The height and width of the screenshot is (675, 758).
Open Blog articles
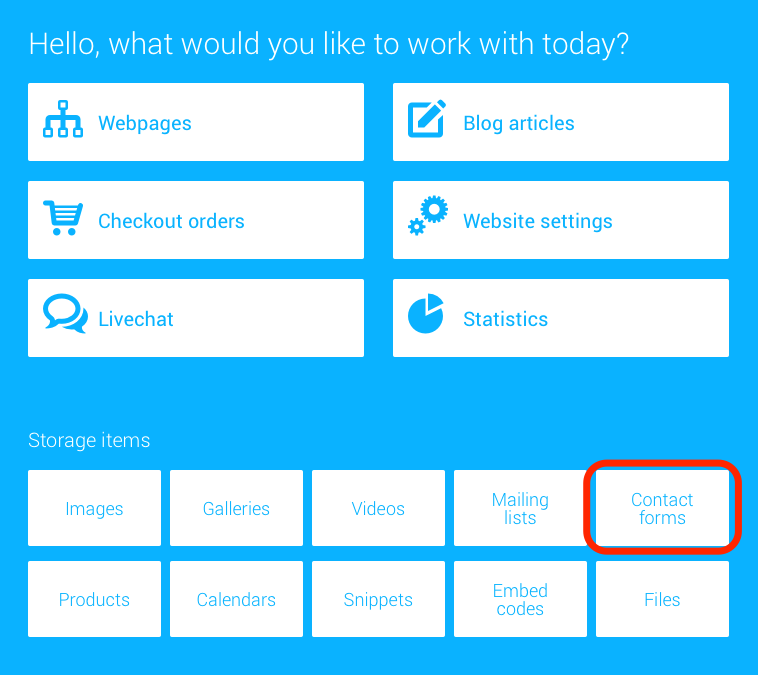pyautogui.click(x=561, y=122)
